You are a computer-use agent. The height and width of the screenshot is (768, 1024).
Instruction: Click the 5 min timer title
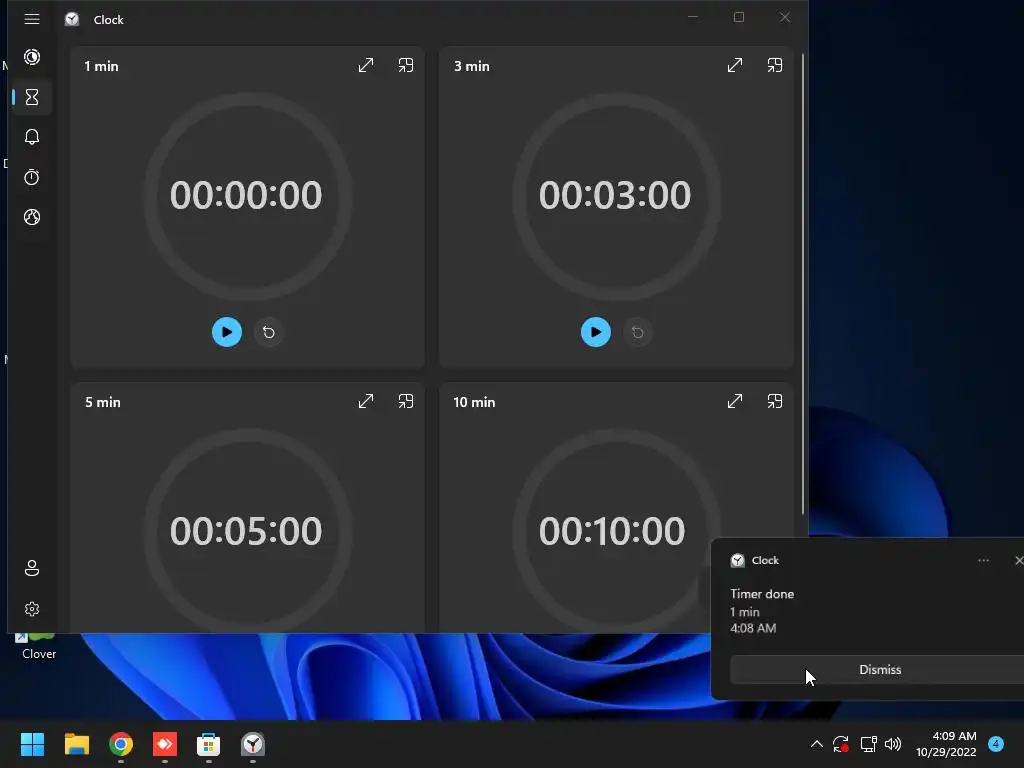pyautogui.click(x=103, y=402)
